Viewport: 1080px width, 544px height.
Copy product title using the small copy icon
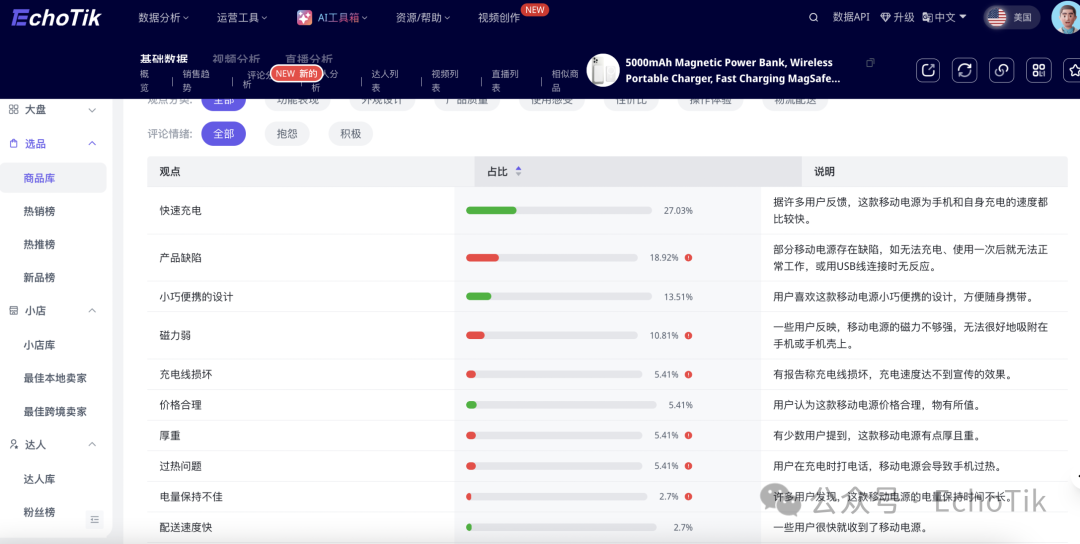click(870, 63)
